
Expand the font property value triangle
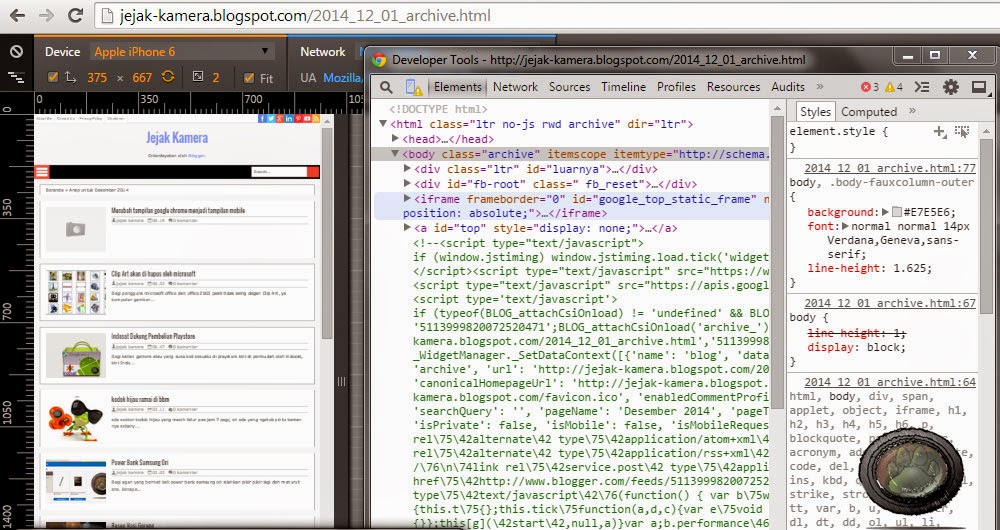(846, 226)
